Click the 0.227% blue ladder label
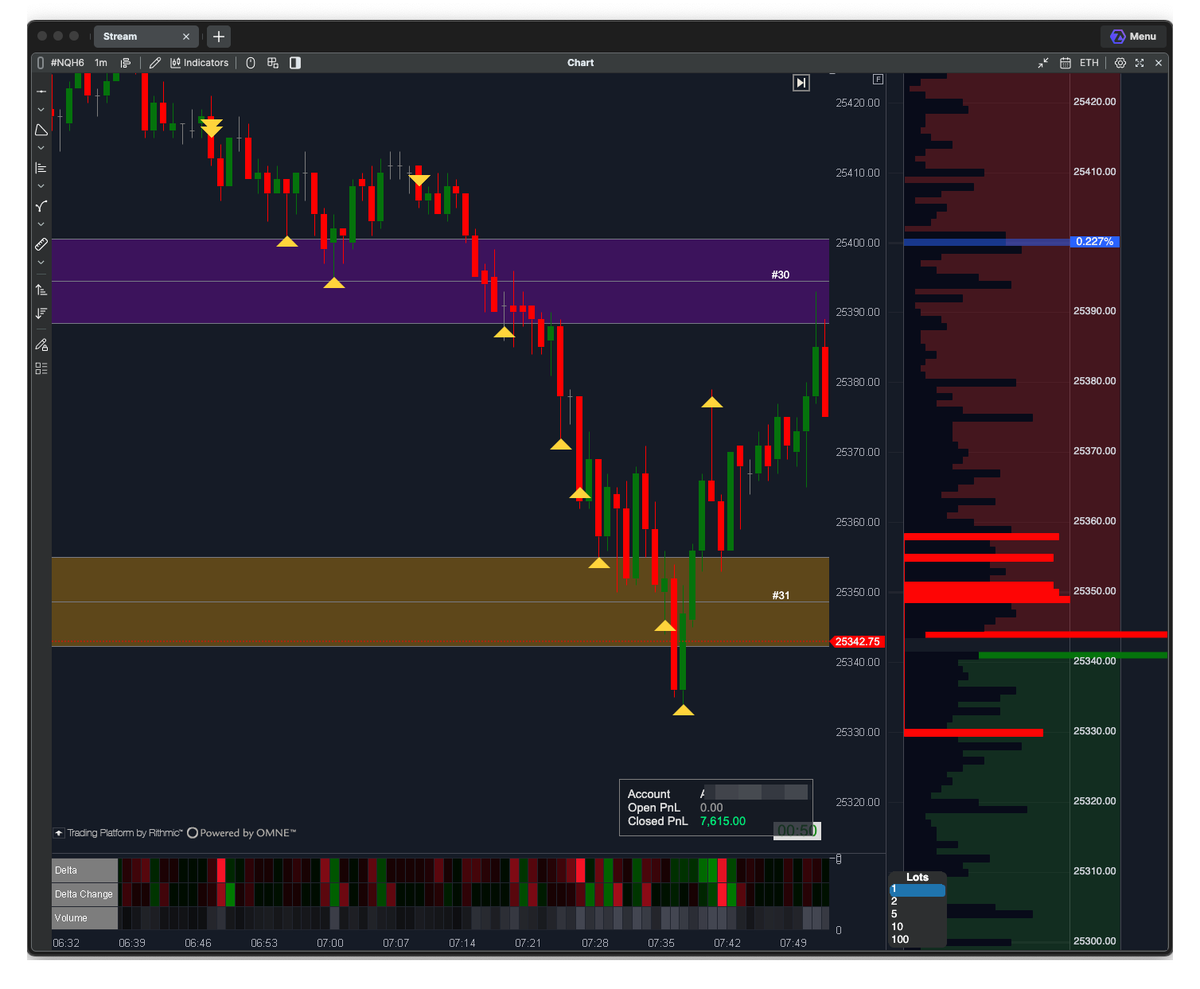Viewport: 1200px width, 989px height. (1096, 241)
